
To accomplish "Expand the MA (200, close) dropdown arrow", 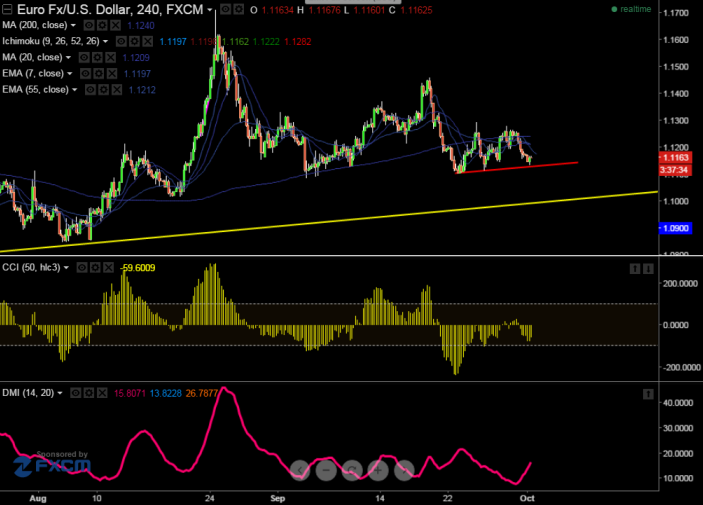I will click(x=73, y=26).
